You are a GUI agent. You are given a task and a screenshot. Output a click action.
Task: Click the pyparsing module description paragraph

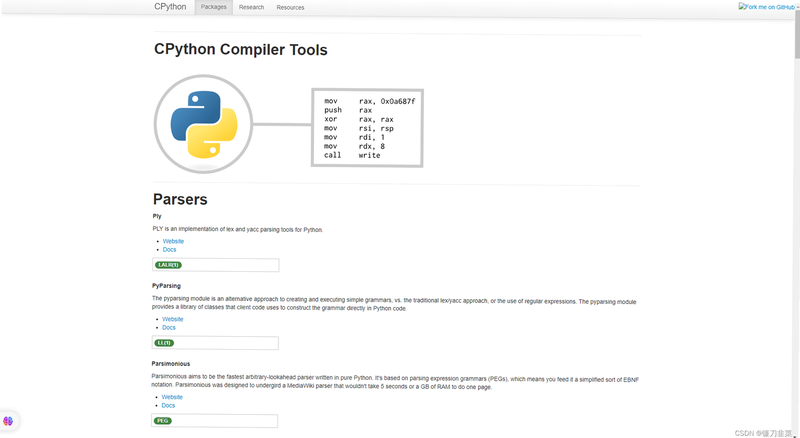[x=394, y=304]
